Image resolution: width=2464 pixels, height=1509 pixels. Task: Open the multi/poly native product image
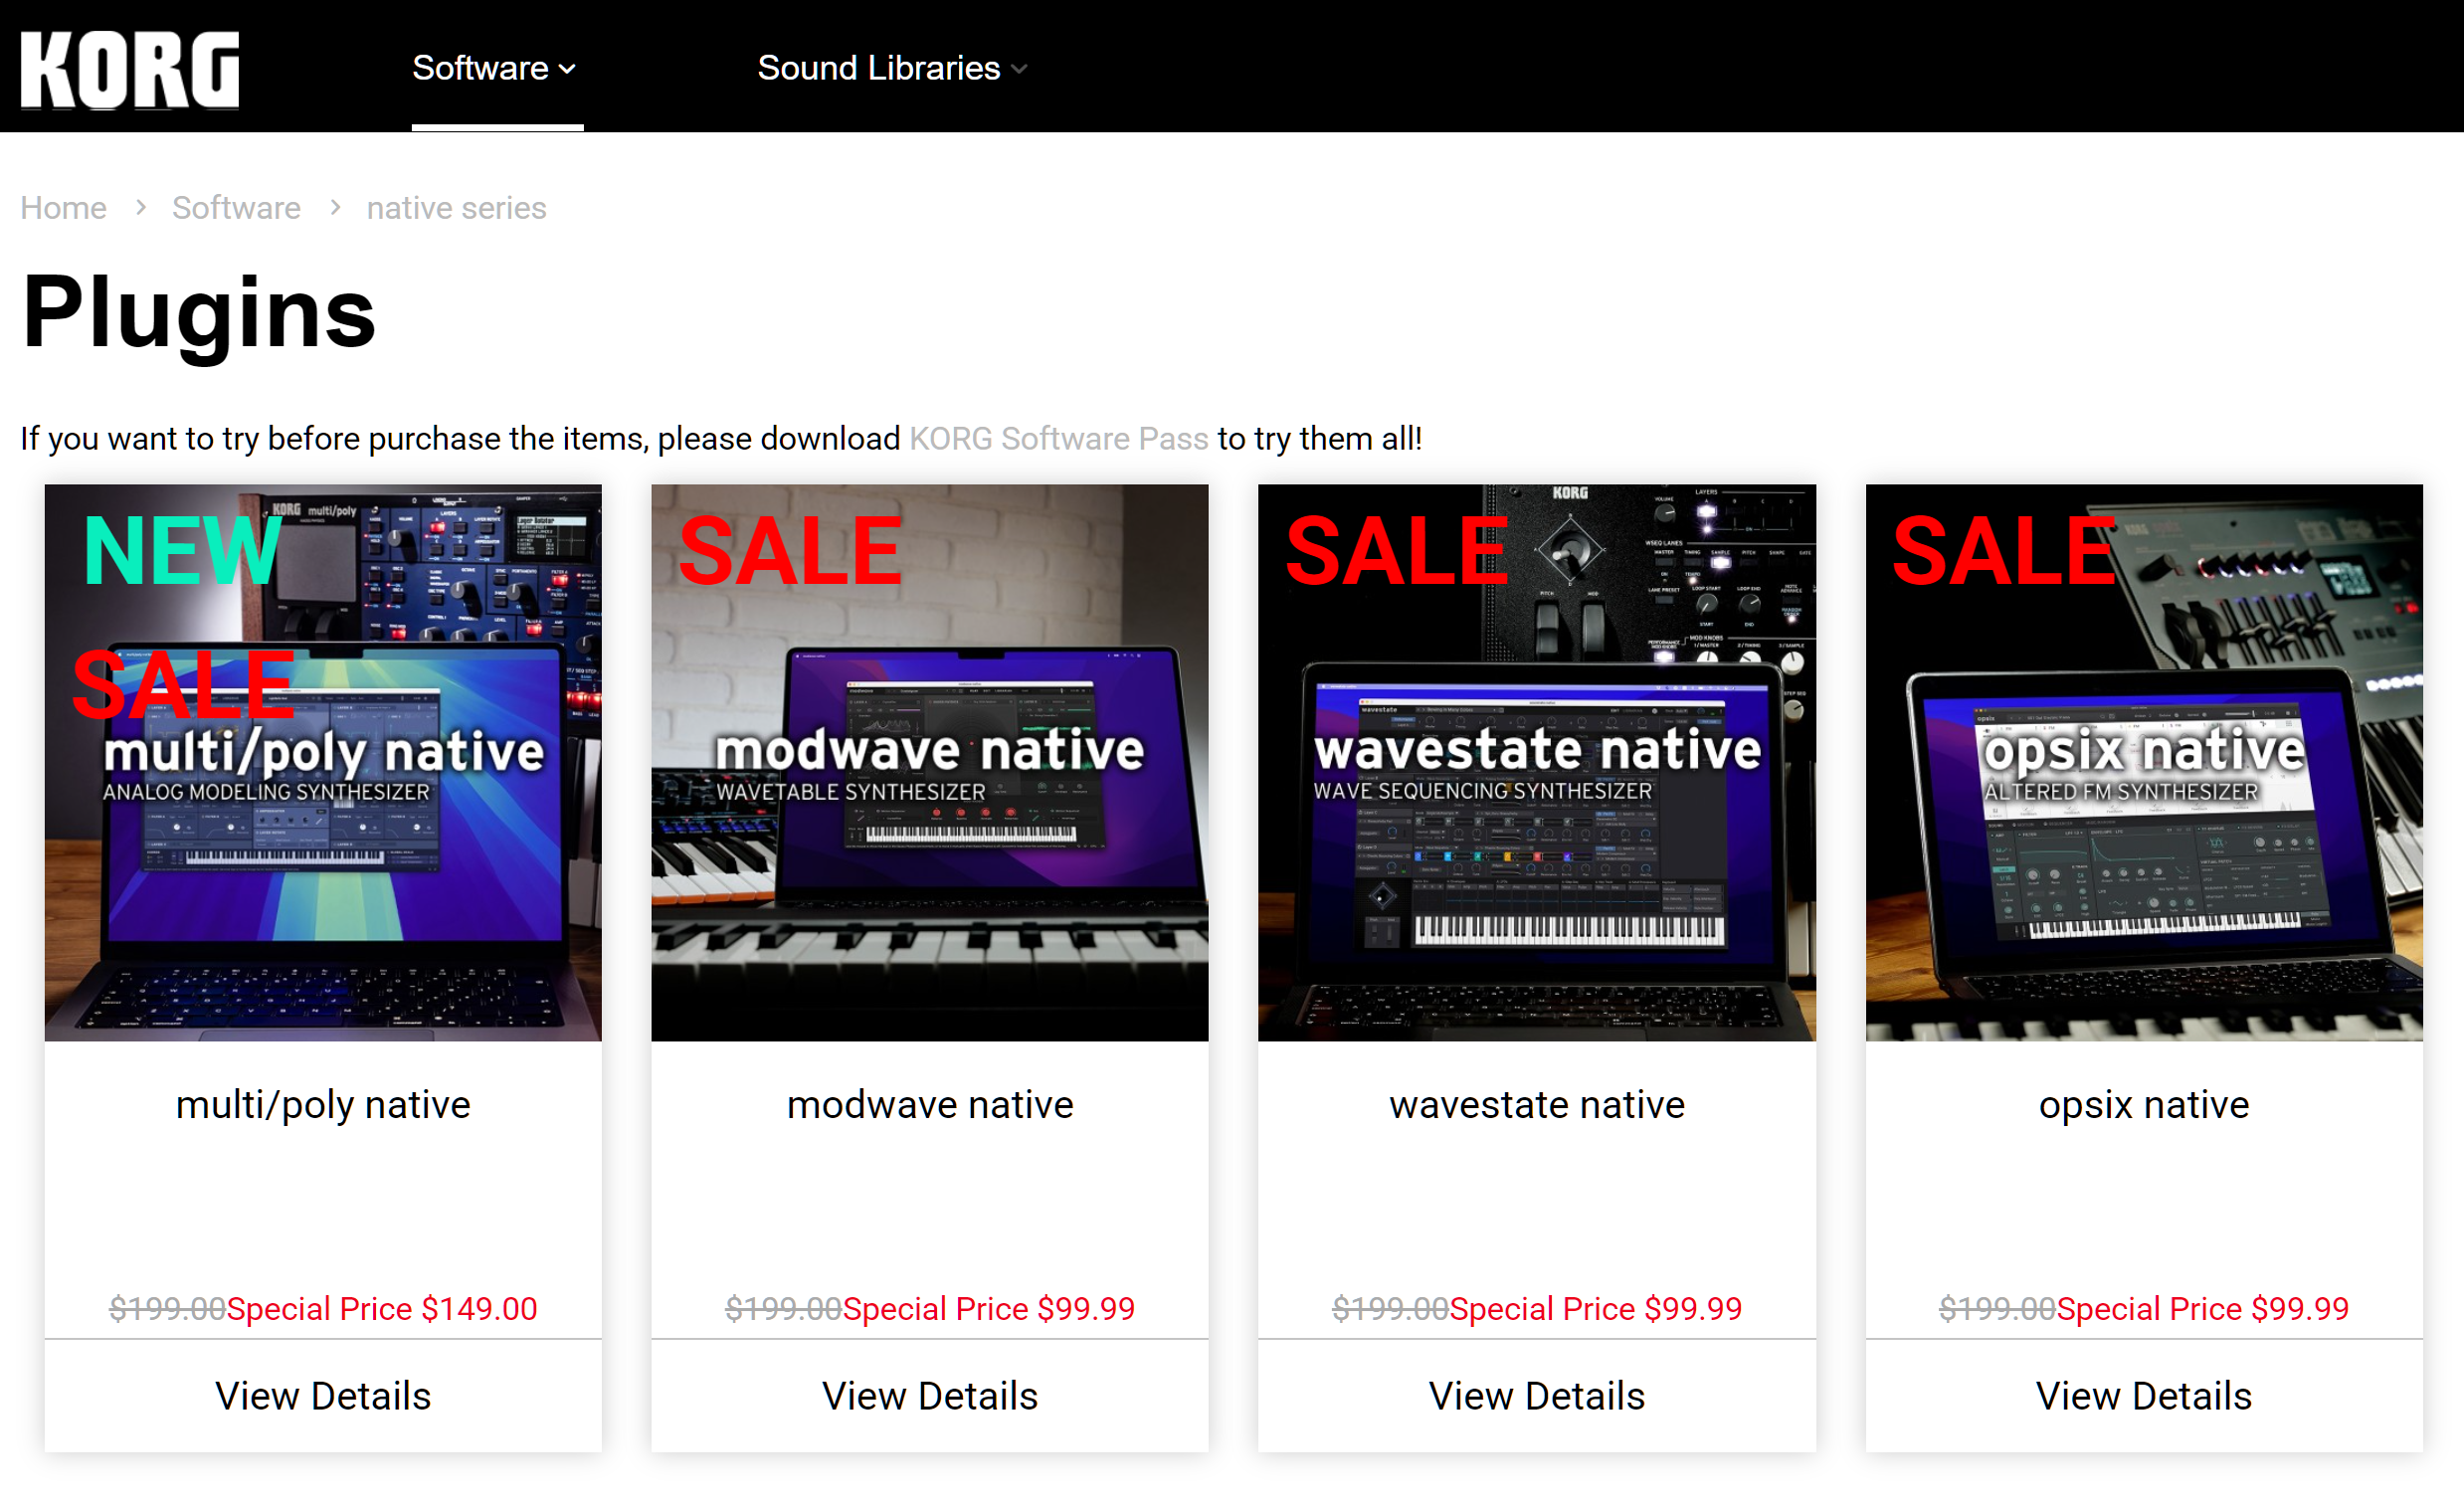pyautogui.click(x=323, y=763)
